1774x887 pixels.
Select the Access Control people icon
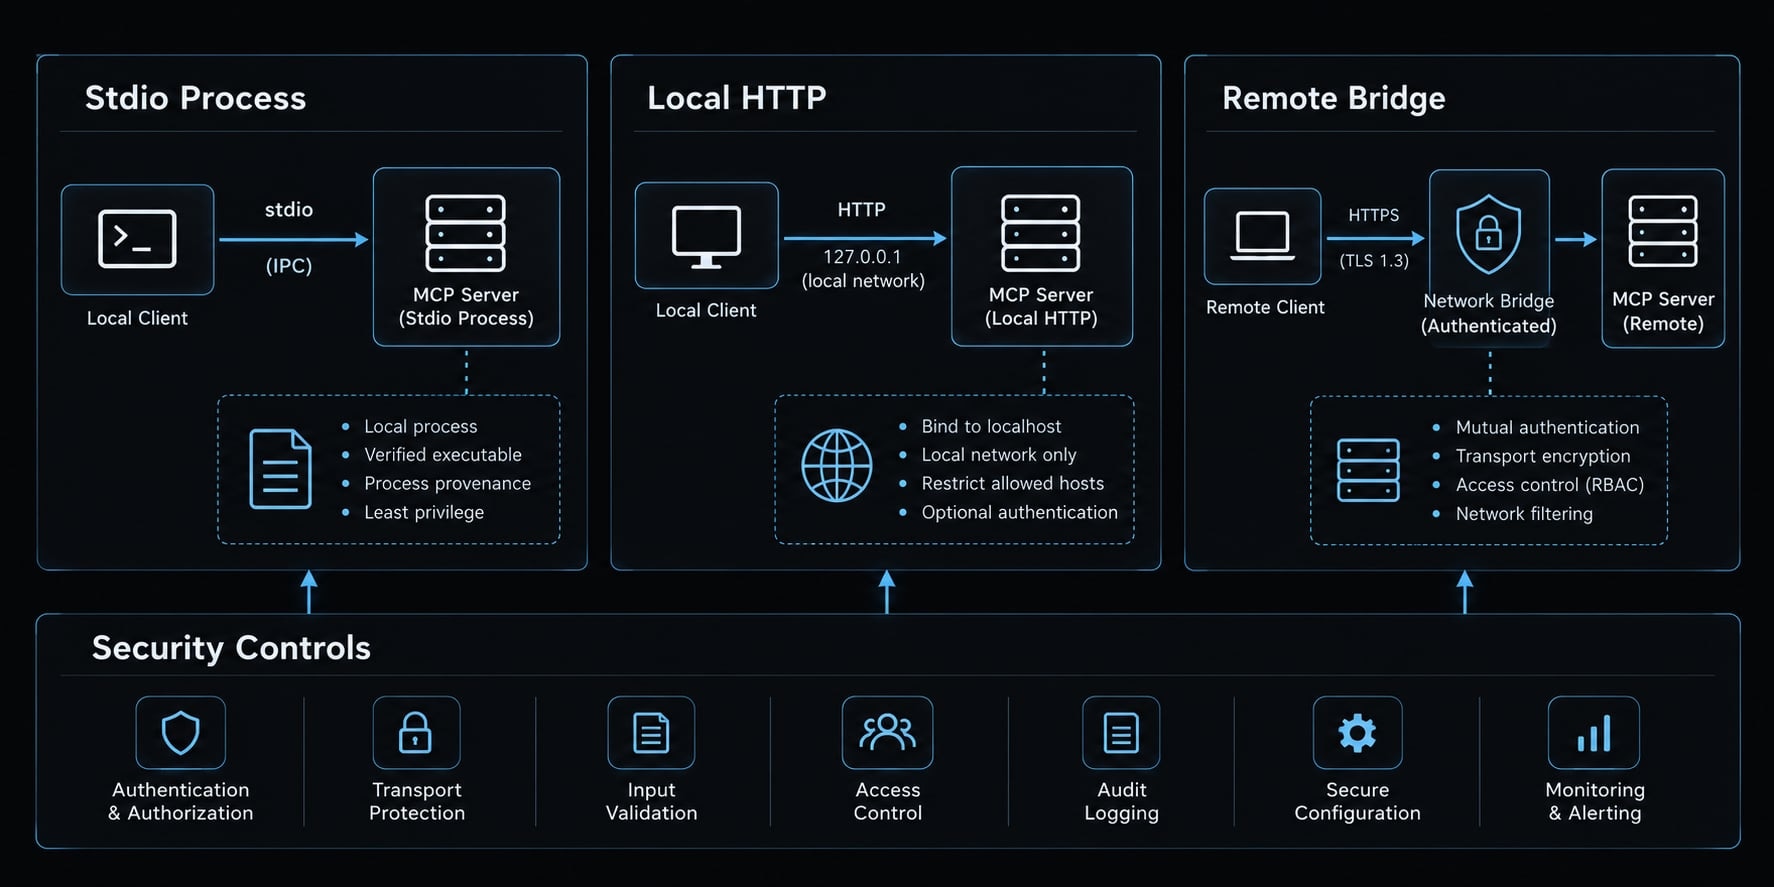pyautogui.click(x=887, y=732)
